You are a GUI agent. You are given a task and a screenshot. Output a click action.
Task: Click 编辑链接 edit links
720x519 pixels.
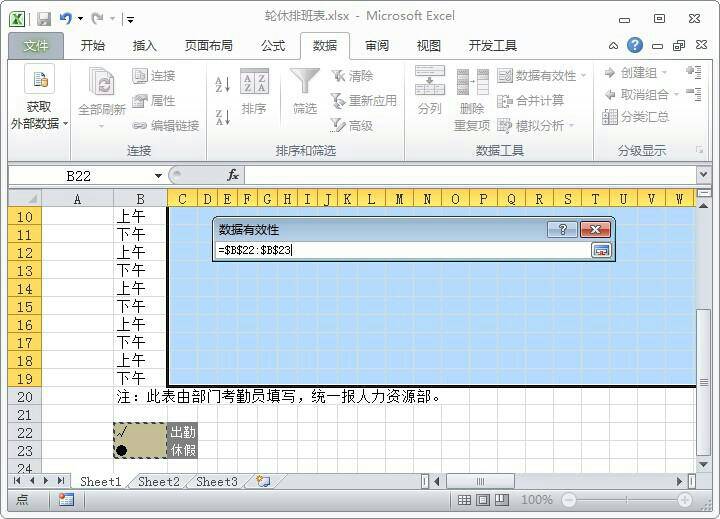pos(166,125)
